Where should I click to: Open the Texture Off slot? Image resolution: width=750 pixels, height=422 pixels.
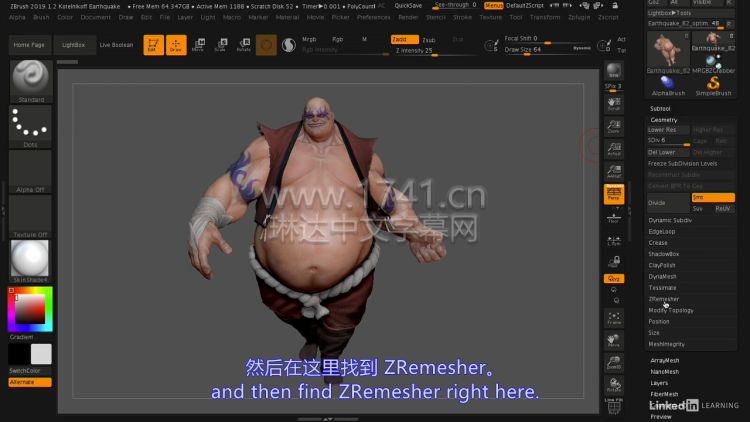point(31,216)
